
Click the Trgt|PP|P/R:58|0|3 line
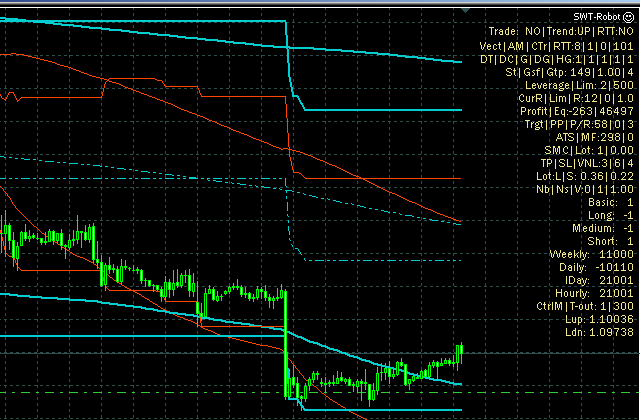click(x=579, y=124)
